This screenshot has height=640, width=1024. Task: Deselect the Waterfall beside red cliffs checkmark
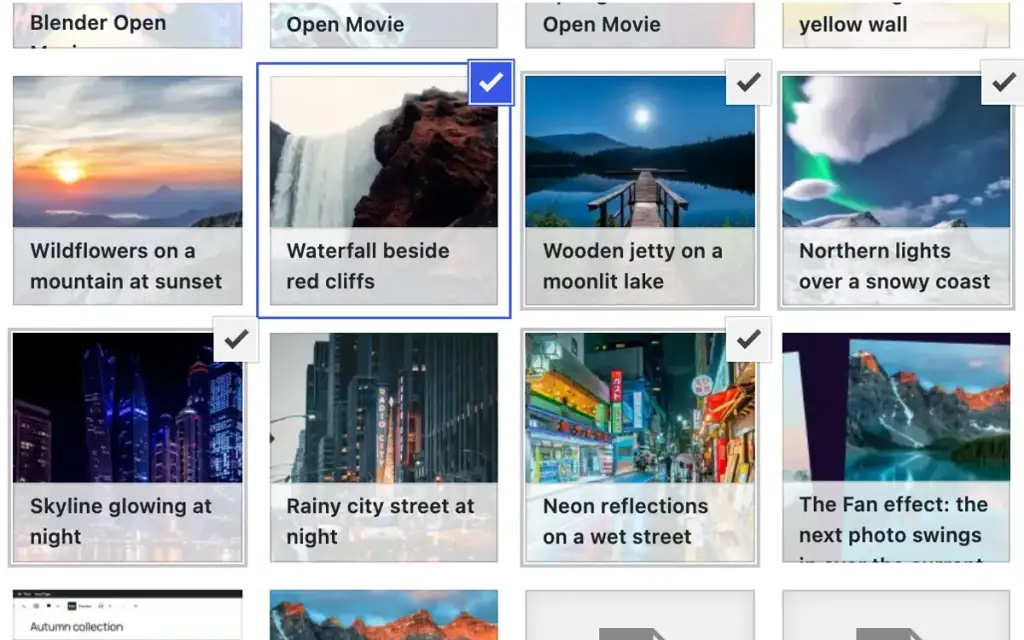[x=491, y=82]
